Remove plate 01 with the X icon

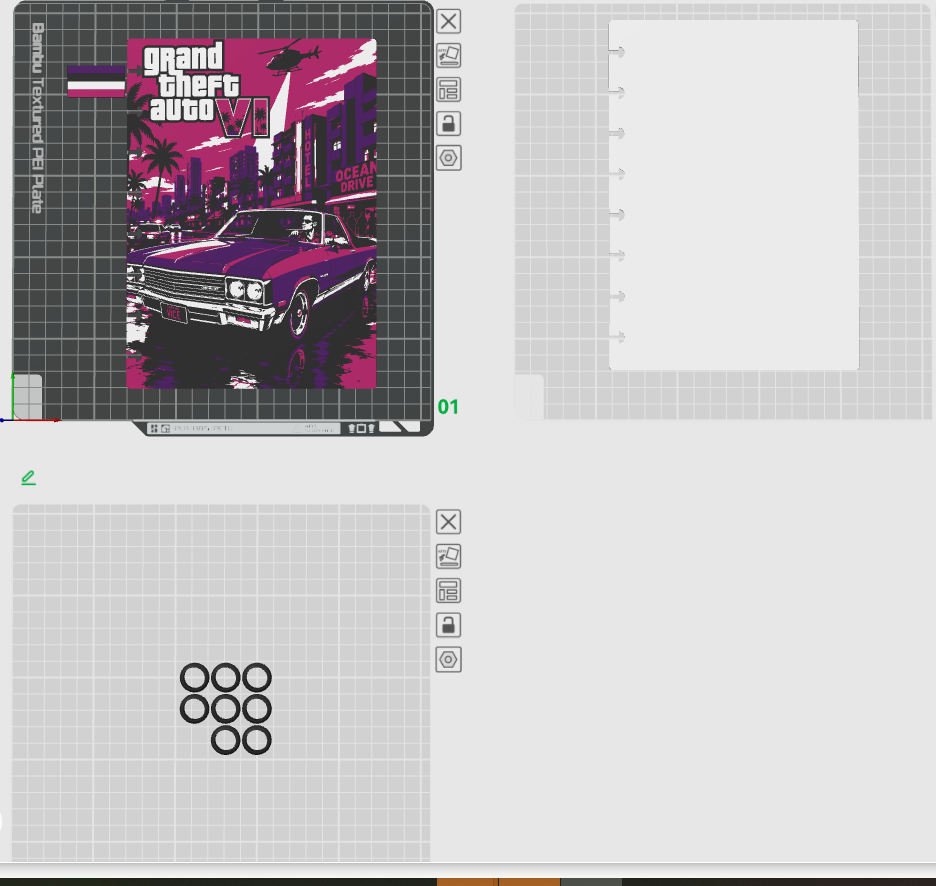pyautogui.click(x=448, y=21)
